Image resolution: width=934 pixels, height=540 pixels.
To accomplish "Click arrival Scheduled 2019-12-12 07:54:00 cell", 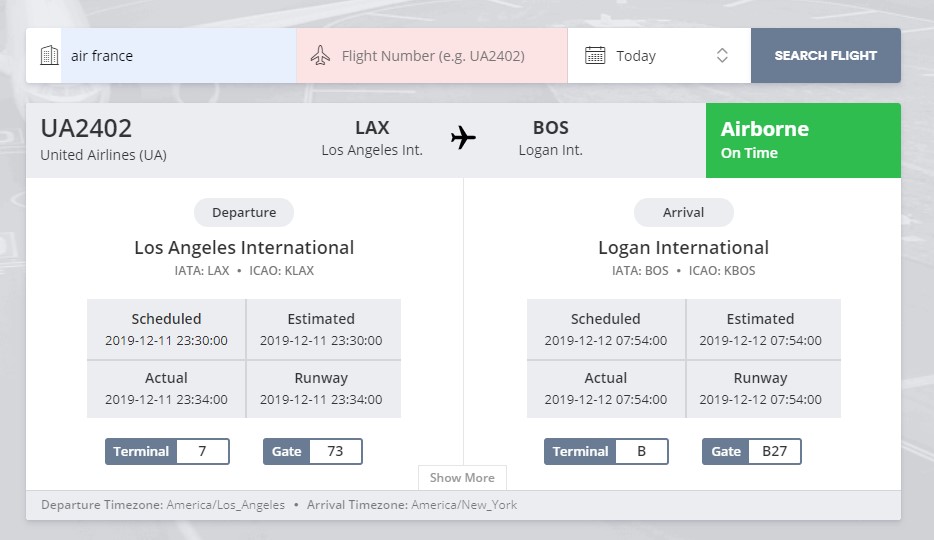I will click(606, 329).
